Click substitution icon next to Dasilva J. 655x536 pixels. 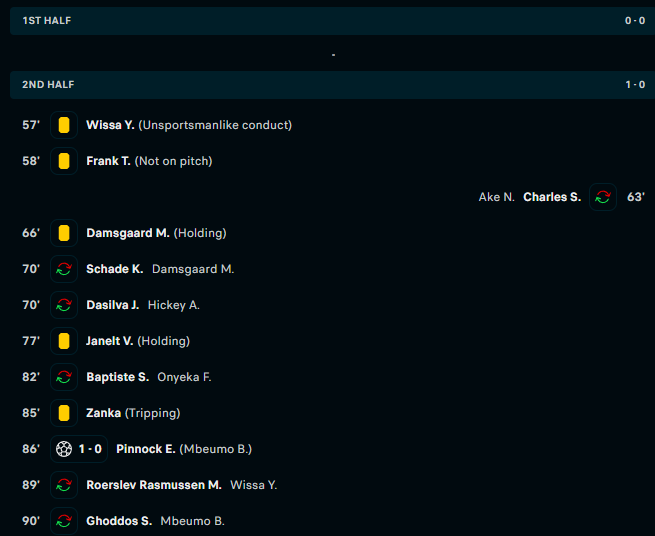tap(64, 305)
